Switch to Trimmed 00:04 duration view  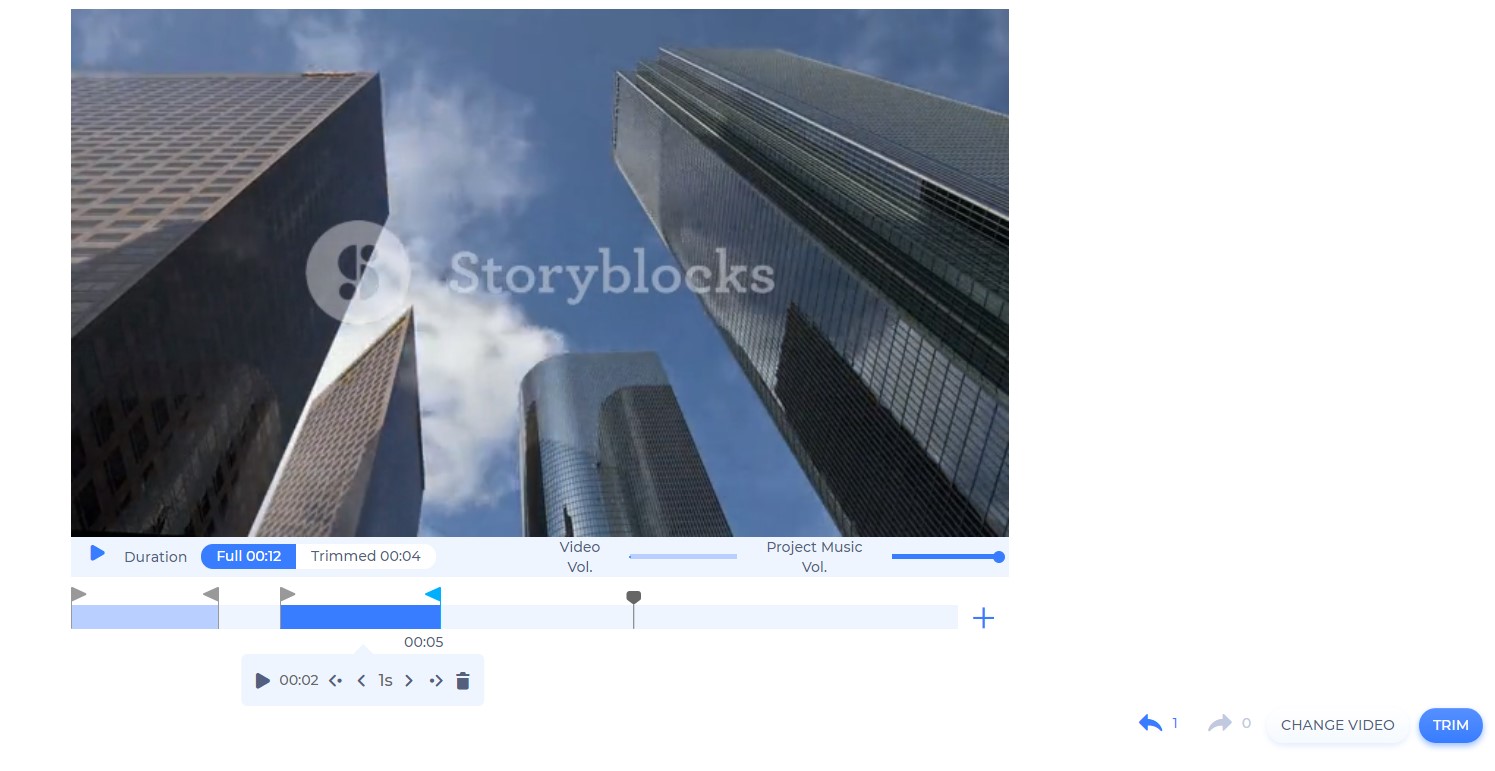pos(365,556)
